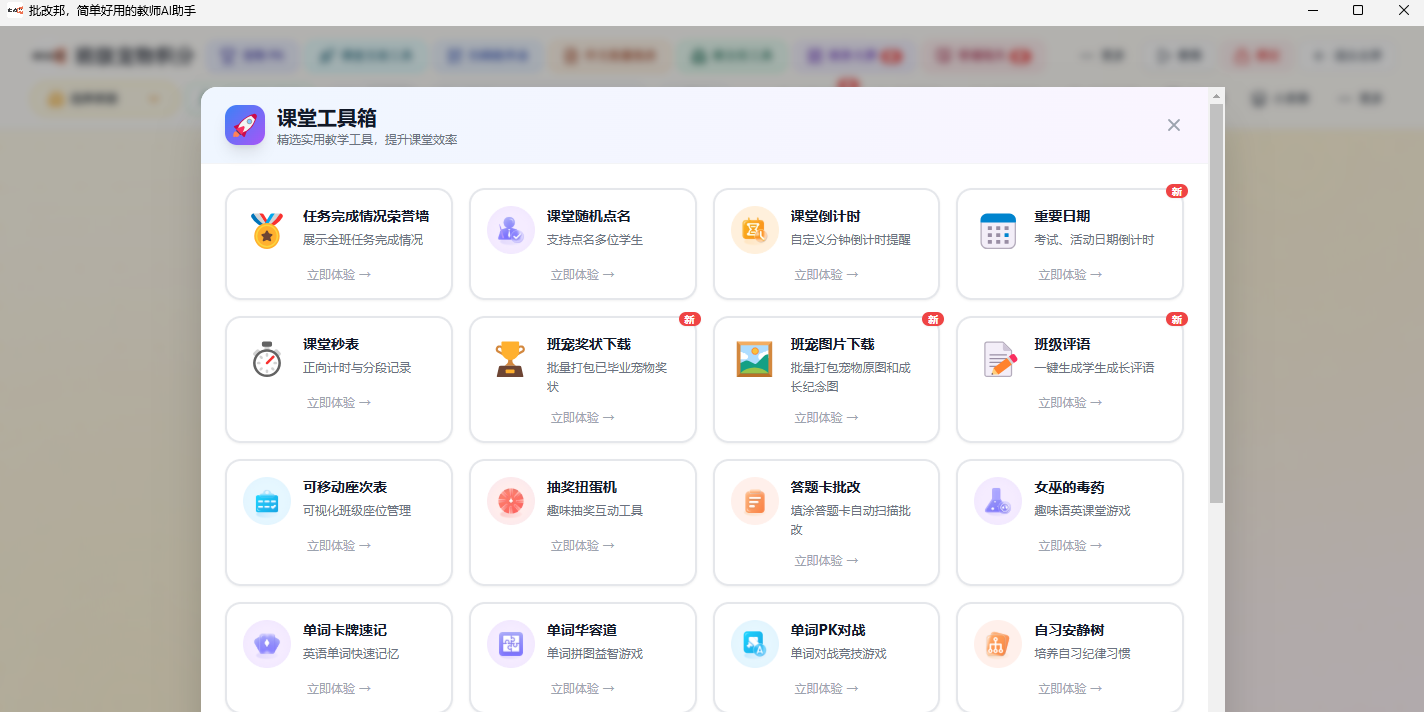Click the 女巫的毒药 potion flask icon
Screen dimensions: 1424x712
pyautogui.click(x=998, y=501)
